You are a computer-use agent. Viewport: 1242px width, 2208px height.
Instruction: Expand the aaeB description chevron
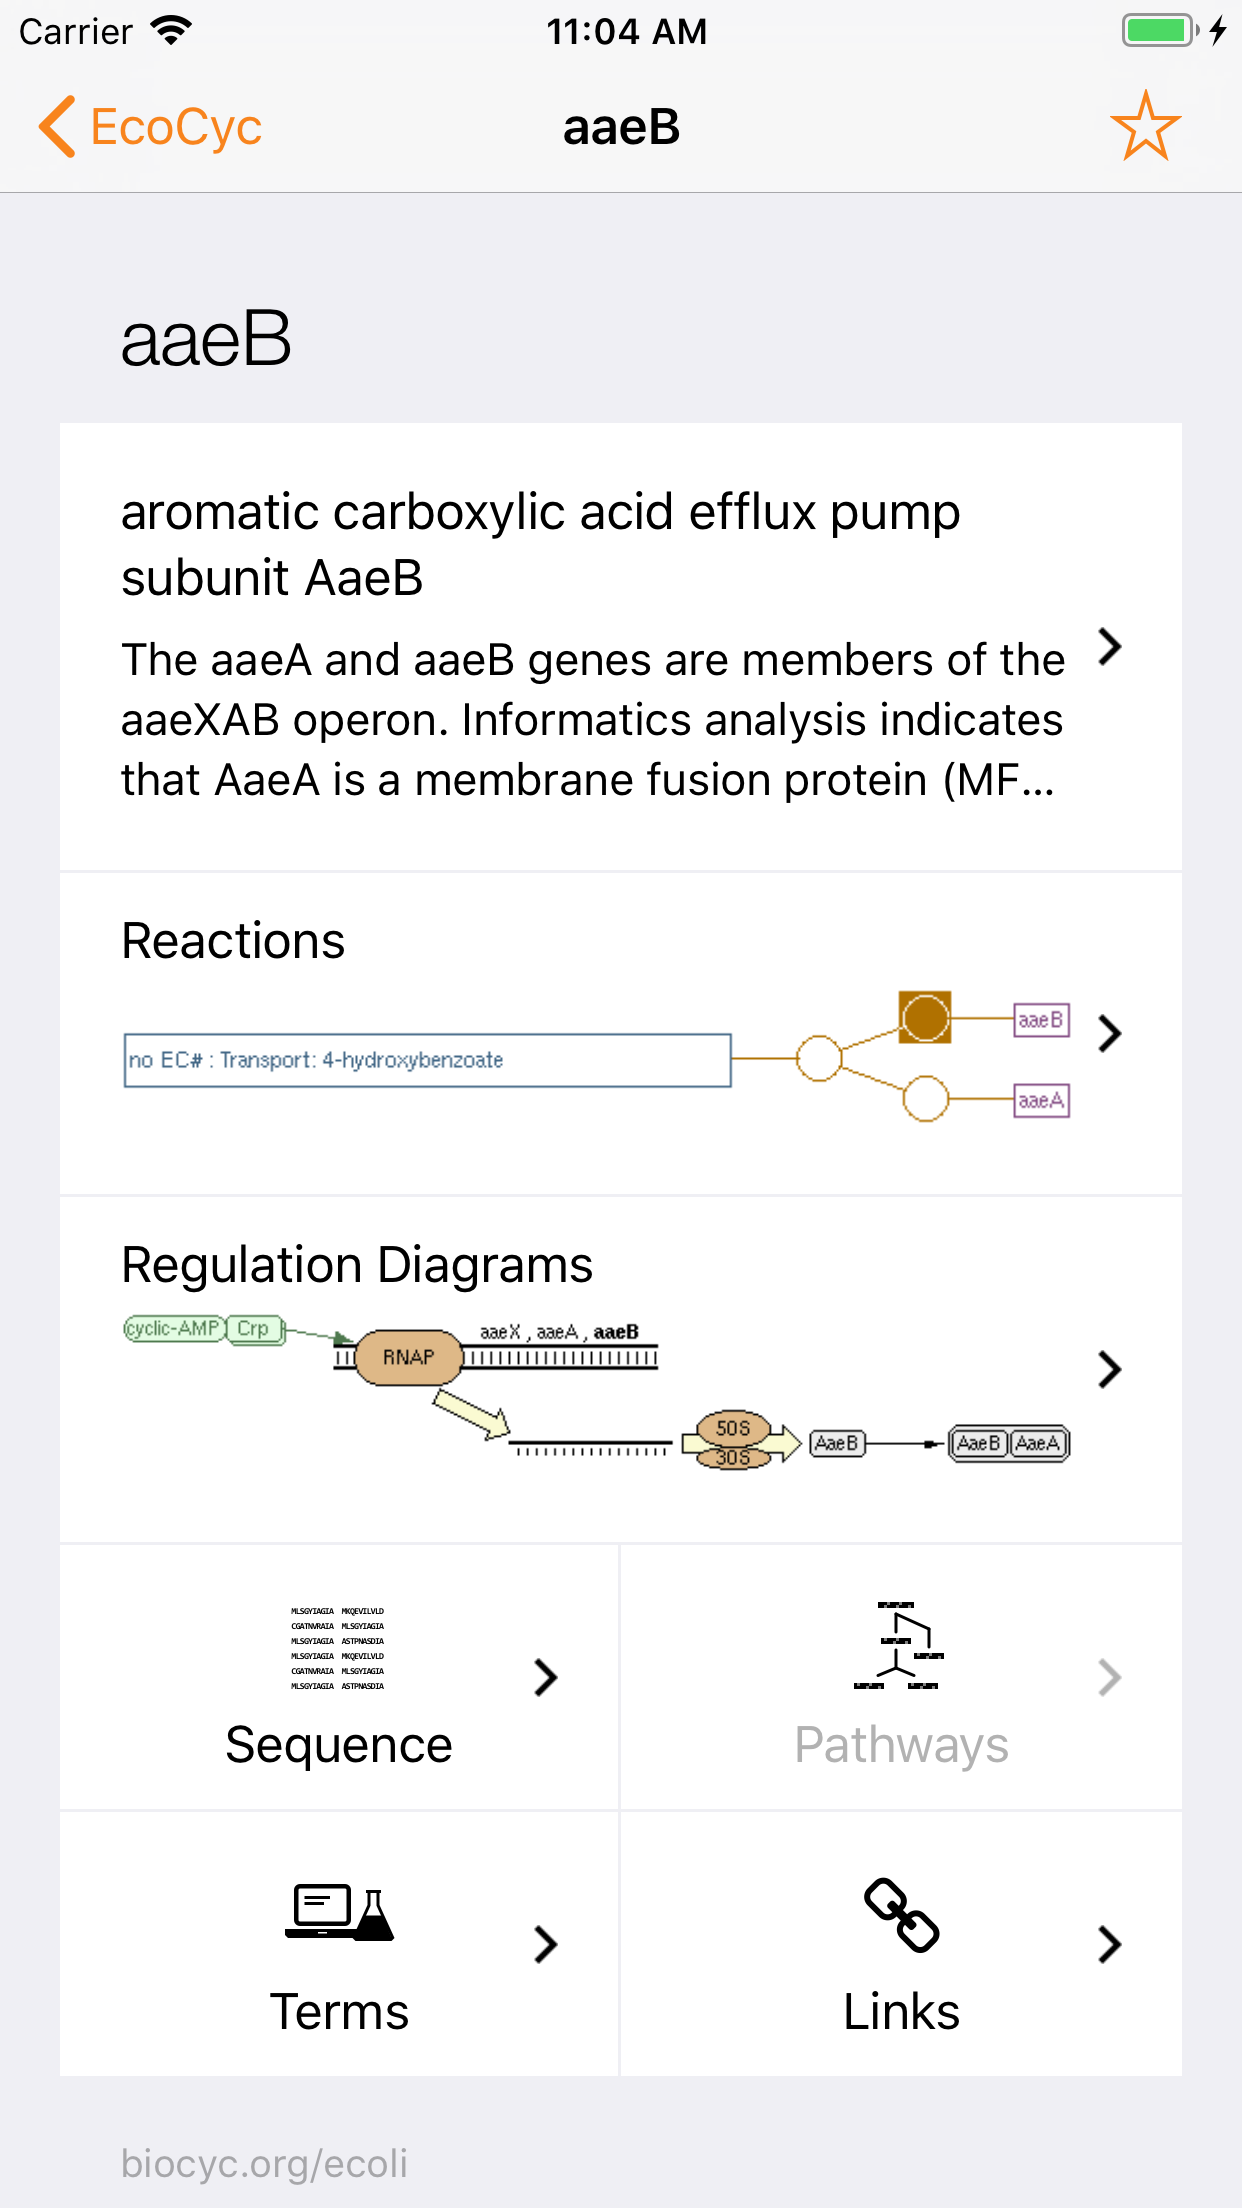tap(1109, 647)
